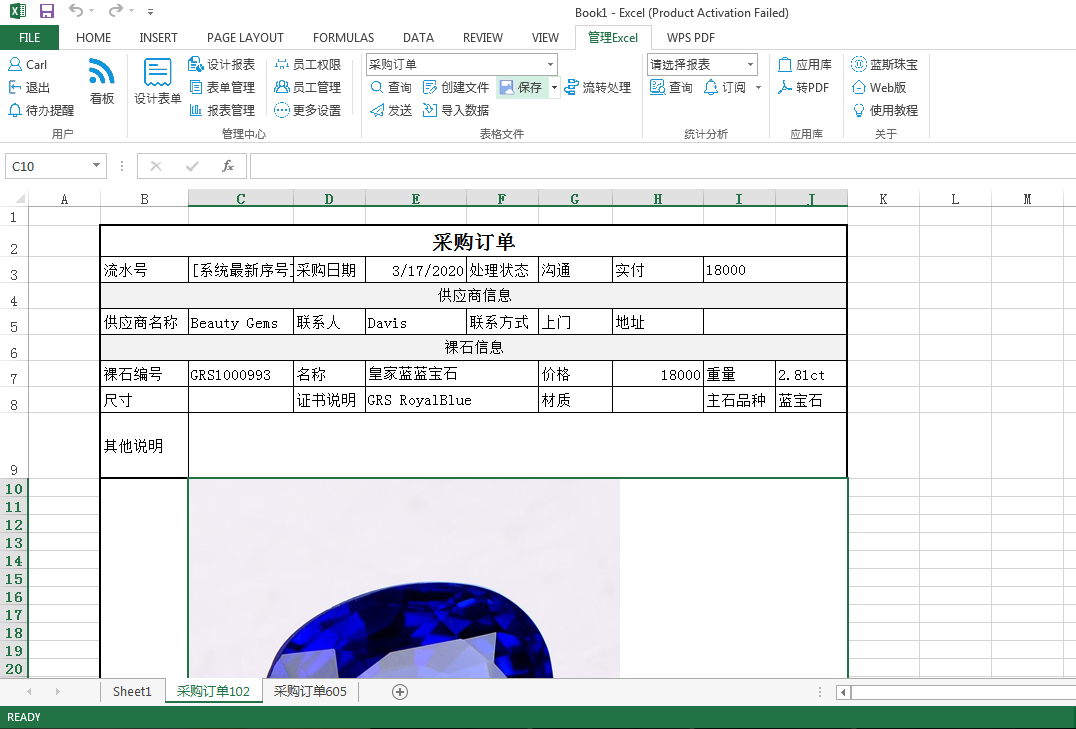This screenshot has width=1076, height=729.
Task: Click 查询 under 表格文件 group
Action: [390, 87]
